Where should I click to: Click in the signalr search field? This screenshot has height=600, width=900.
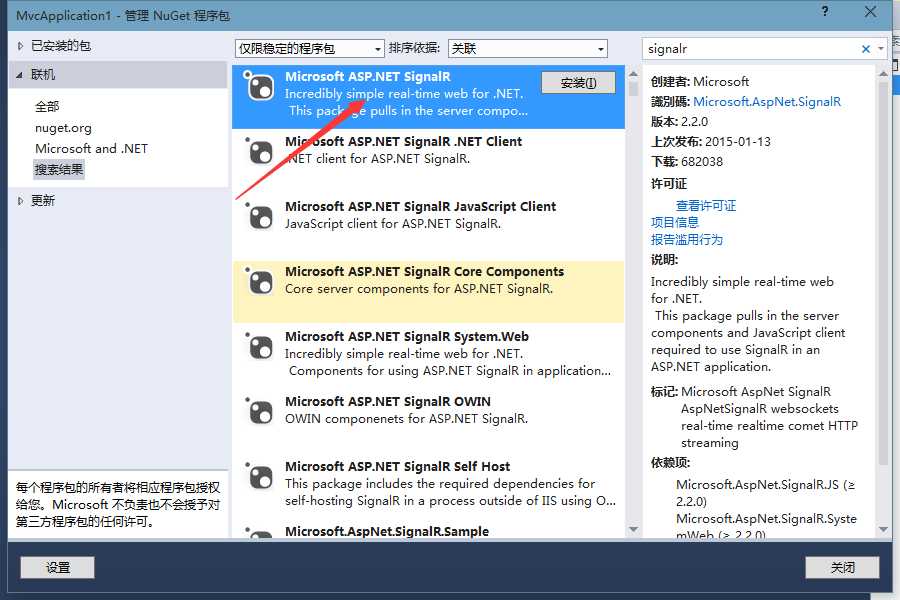click(751, 49)
